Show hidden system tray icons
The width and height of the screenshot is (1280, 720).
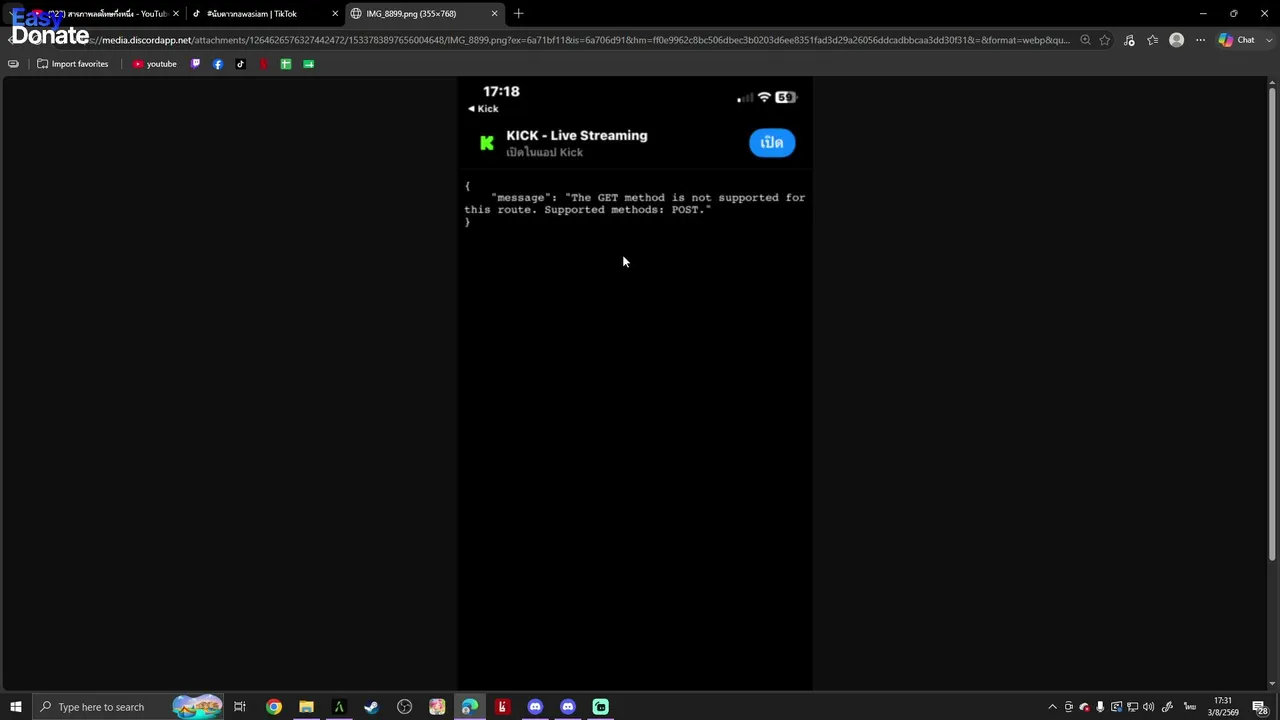[x=1052, y=707]
